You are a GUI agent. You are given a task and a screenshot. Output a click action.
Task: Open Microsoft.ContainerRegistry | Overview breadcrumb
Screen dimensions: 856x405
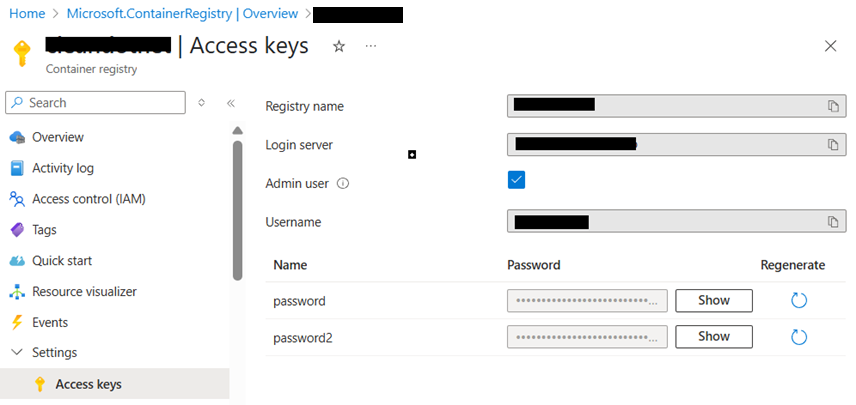pos(182,14)
